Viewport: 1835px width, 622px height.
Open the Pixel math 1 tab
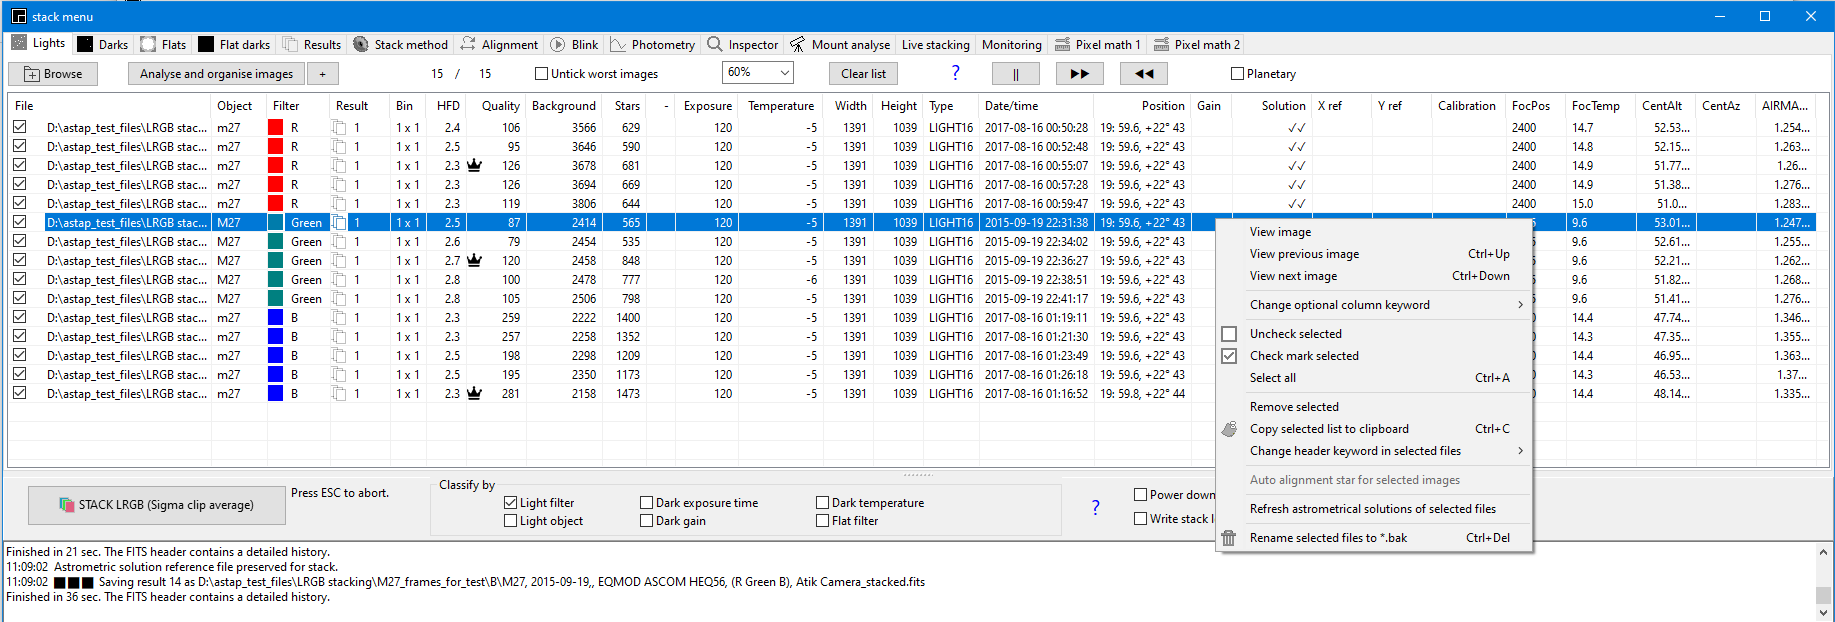[x=1097, y=44]
